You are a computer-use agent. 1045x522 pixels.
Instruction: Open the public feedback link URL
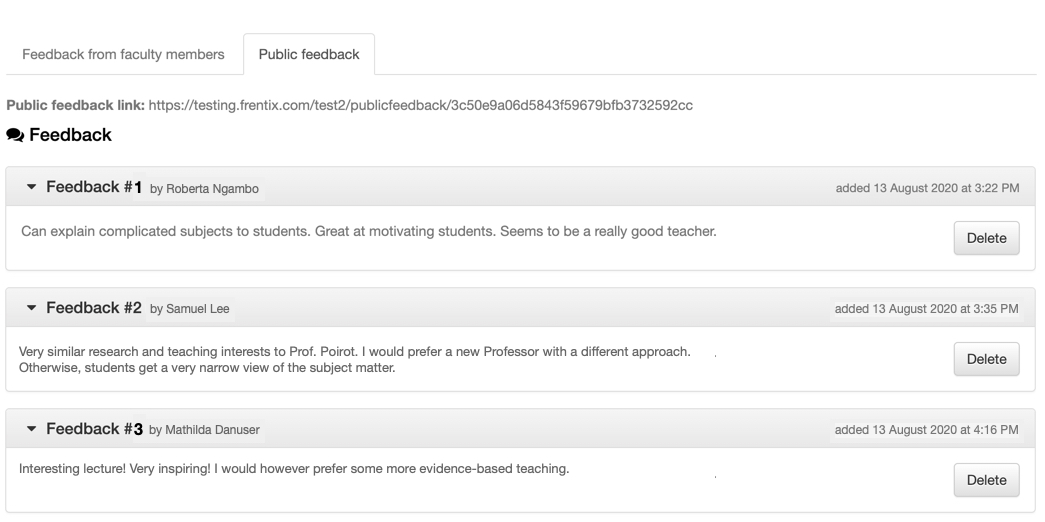(x=421, y=105)
